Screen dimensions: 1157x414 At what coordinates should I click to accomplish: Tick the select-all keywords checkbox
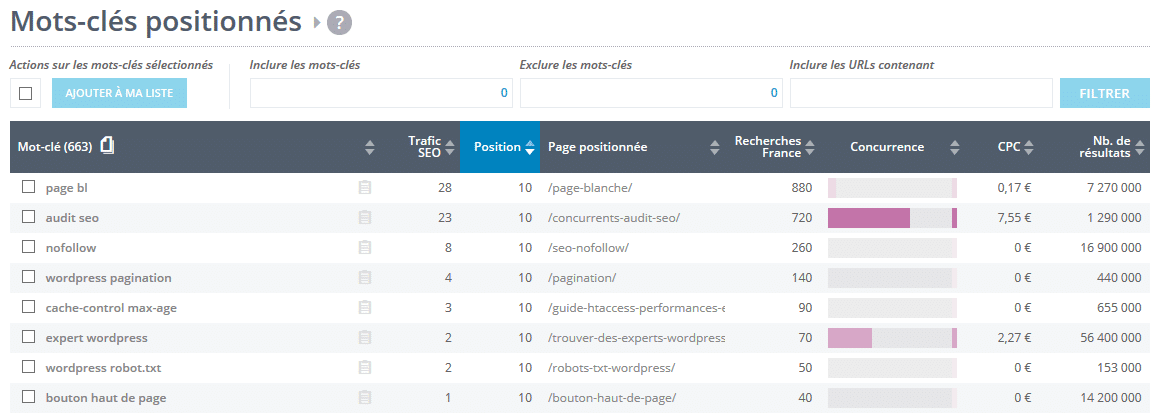[26, 94]
